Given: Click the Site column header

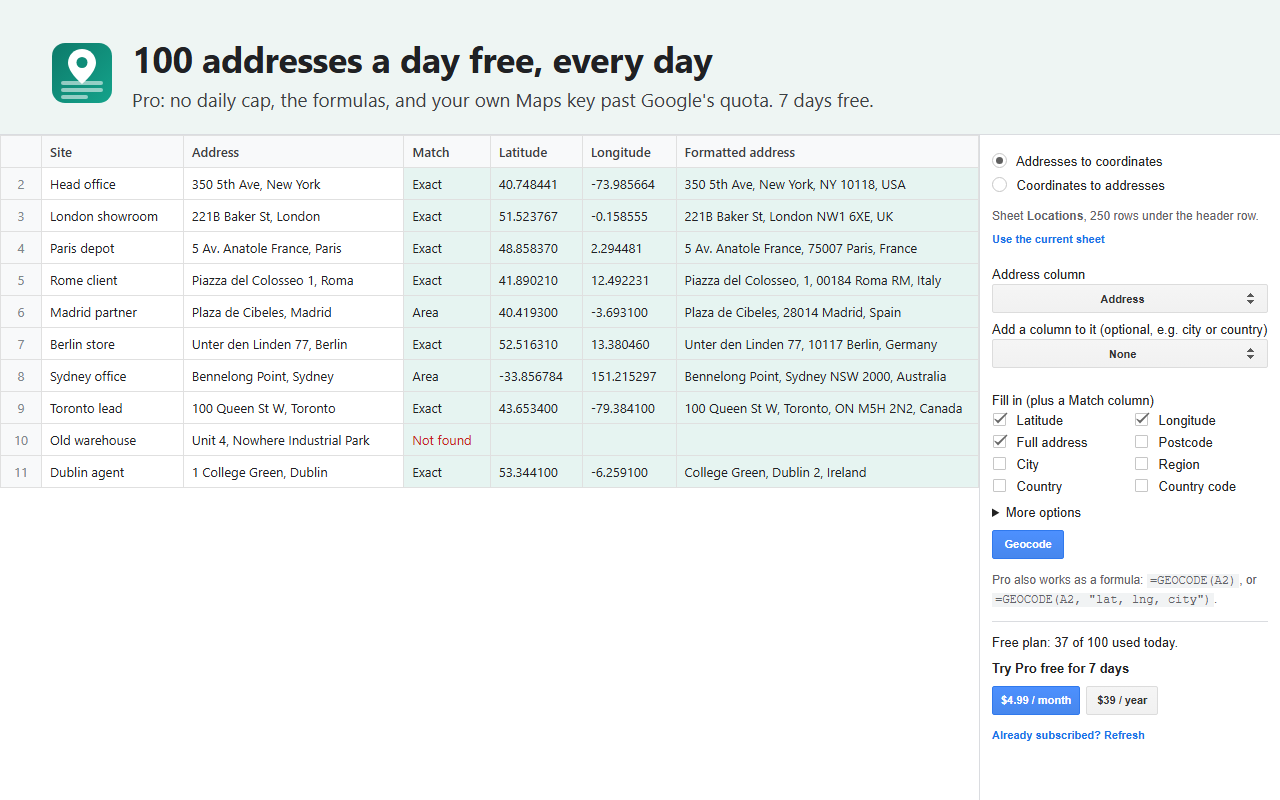Looking at the screenshot, I should [x=112, y=152].
